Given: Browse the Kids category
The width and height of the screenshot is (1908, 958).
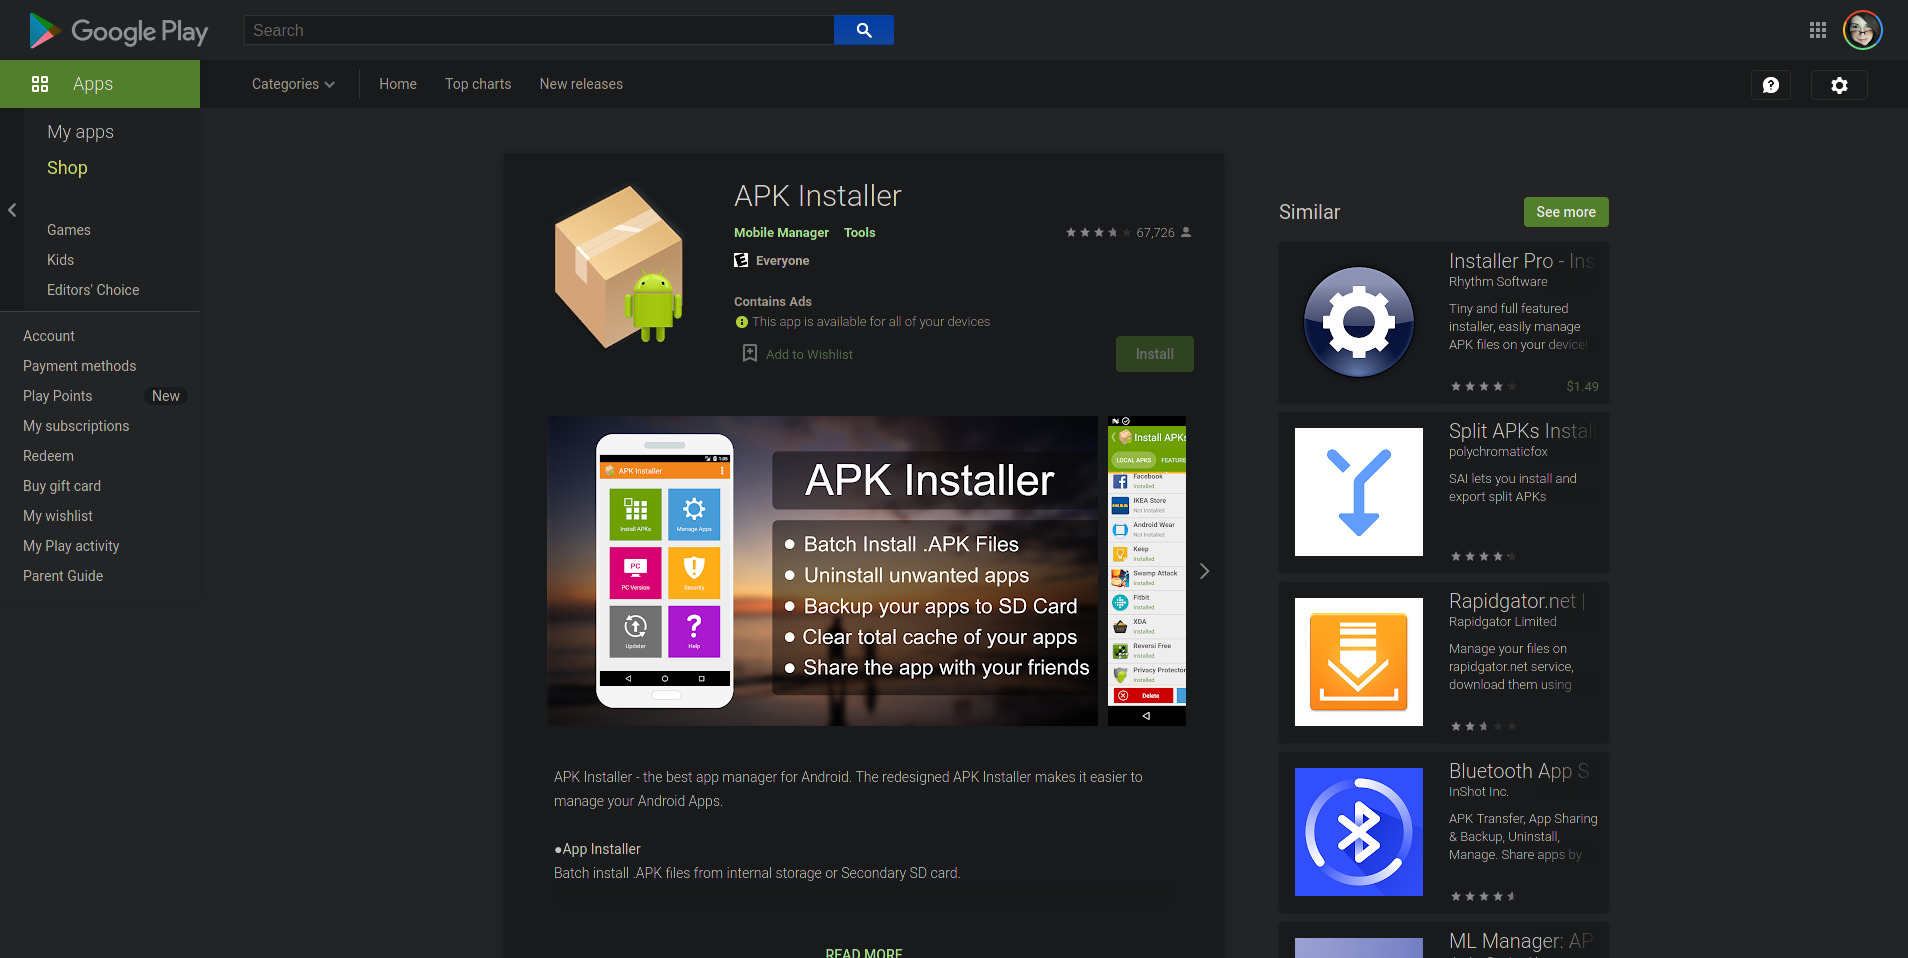Looking at the screenshot, I should point(60,260).
